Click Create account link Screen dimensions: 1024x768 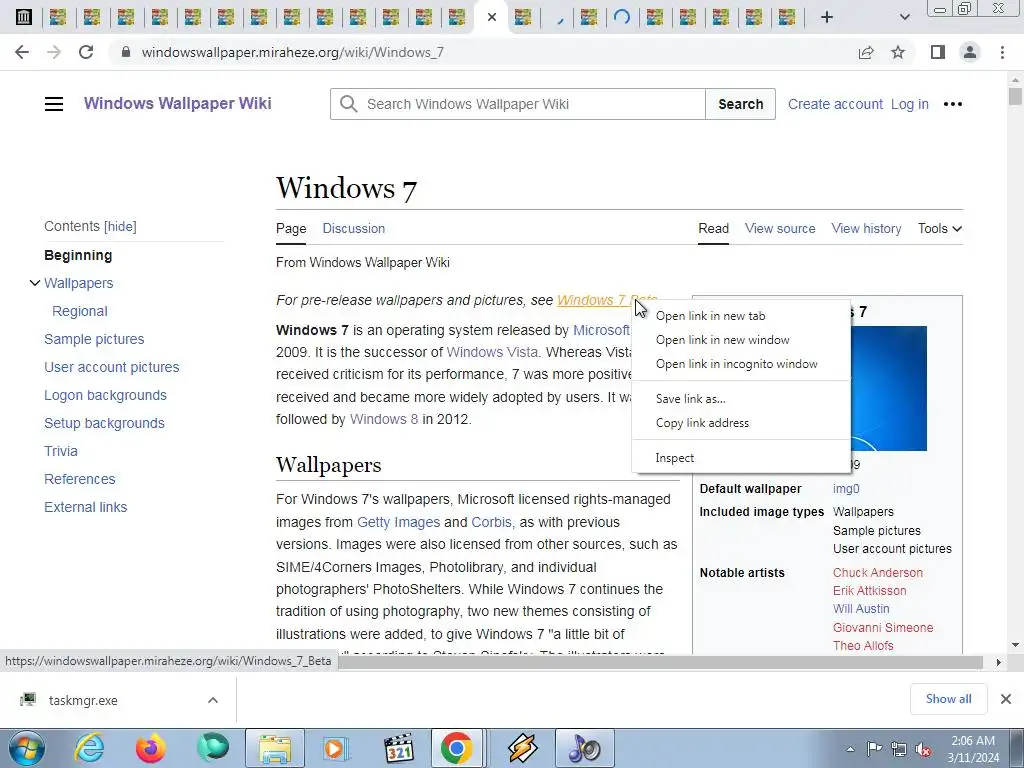tap(835, 104)
